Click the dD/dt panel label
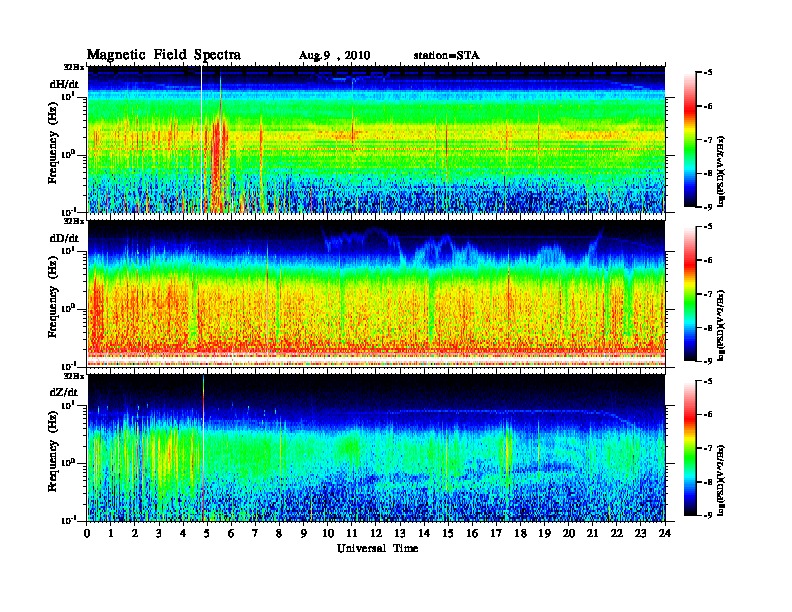This screenshot has width=792, height=612. click(64, 238)
